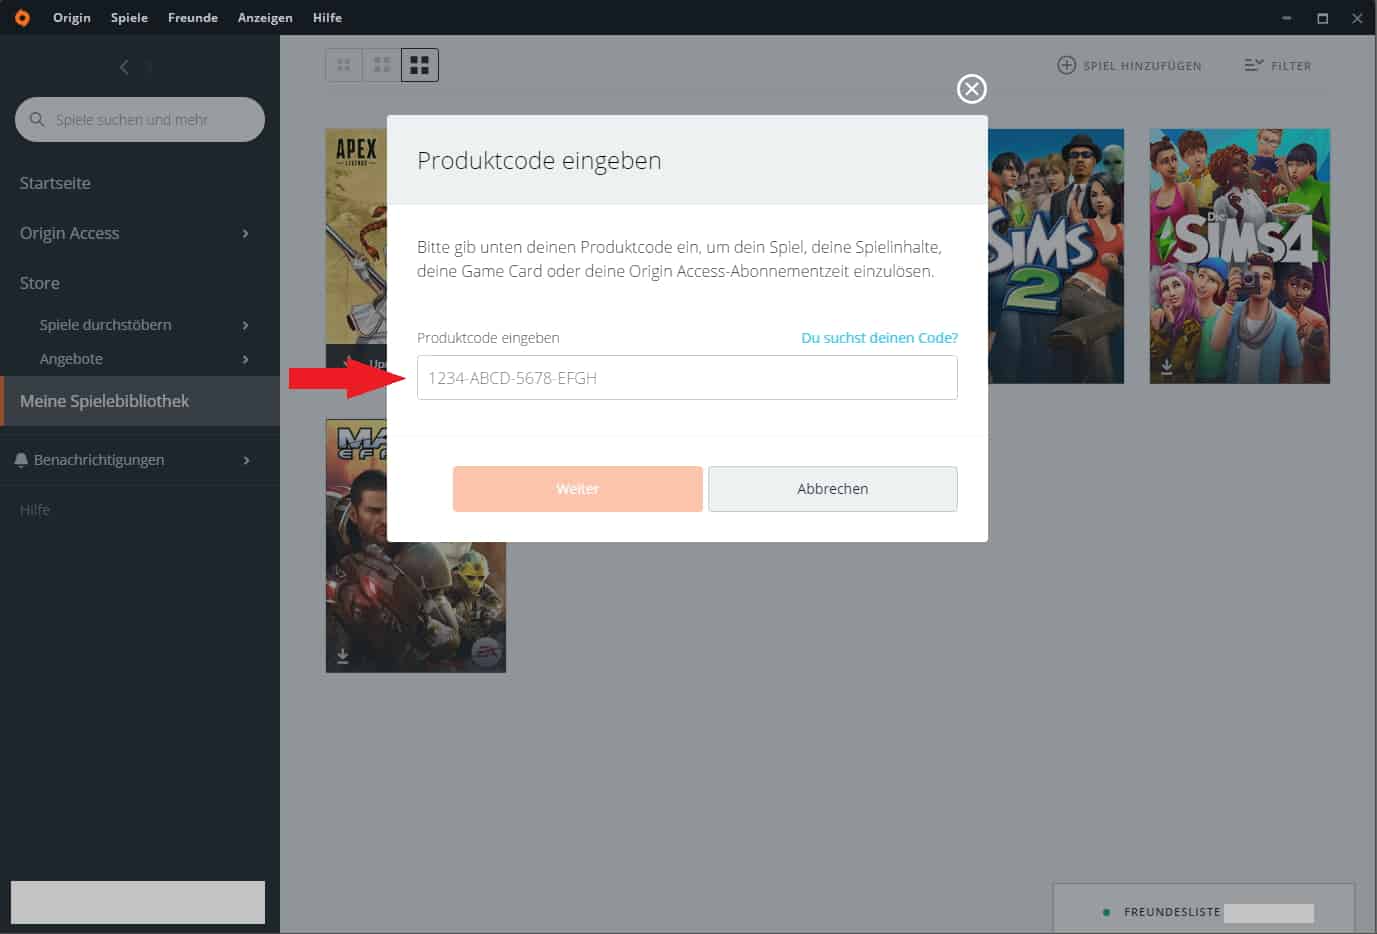The image size is (1377, 934).
Task: Click download icon on Sims 4 tile
Action: click(x=1167, y=367)
